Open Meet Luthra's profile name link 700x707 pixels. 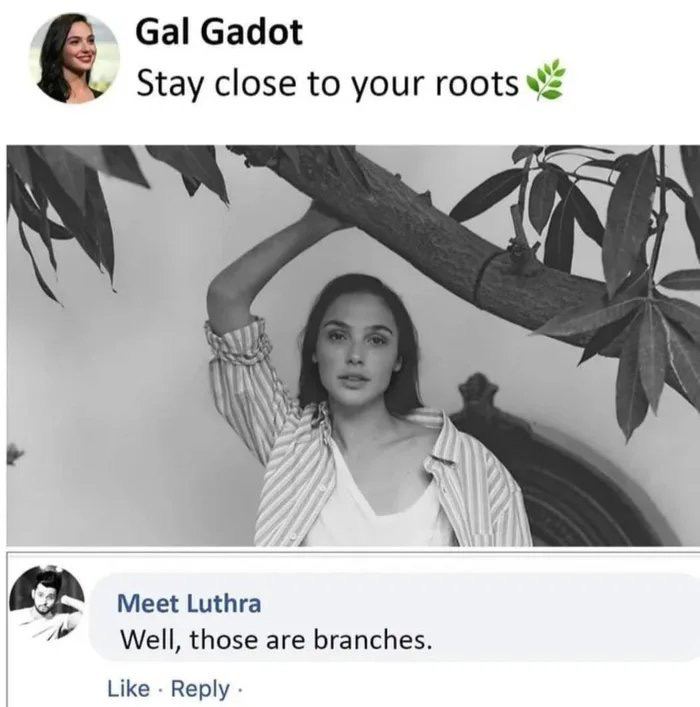pos(189,603)
